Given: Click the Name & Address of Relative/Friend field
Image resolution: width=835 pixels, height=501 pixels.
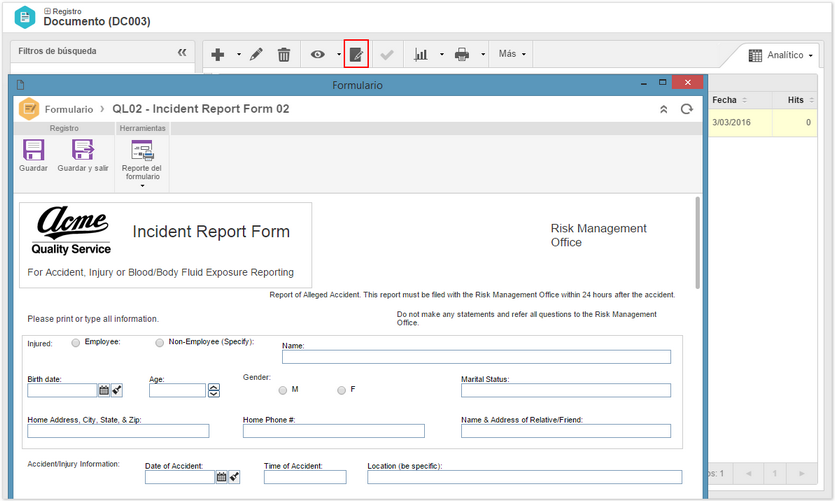Looking at the screenshot, I should pos(566,431).
